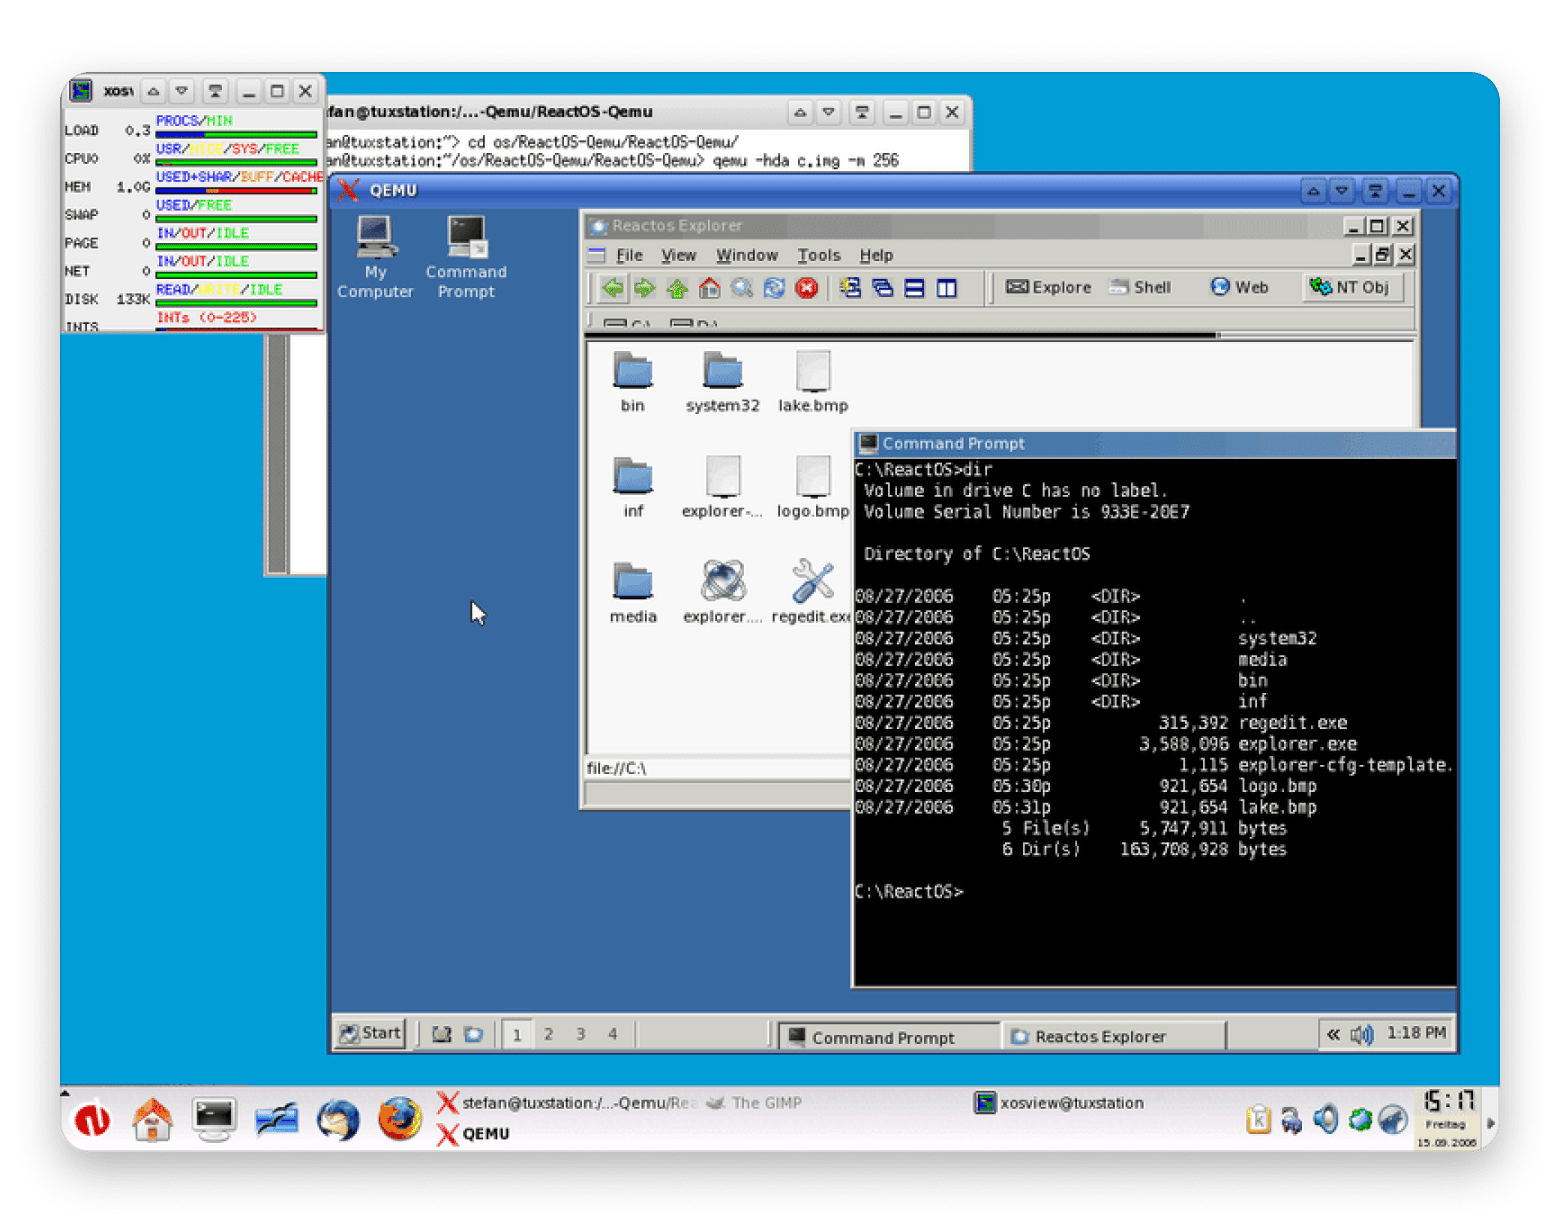Open the View menu in Reactos Explorer
Screen dimensions: 1560x1232
point(678,255)
